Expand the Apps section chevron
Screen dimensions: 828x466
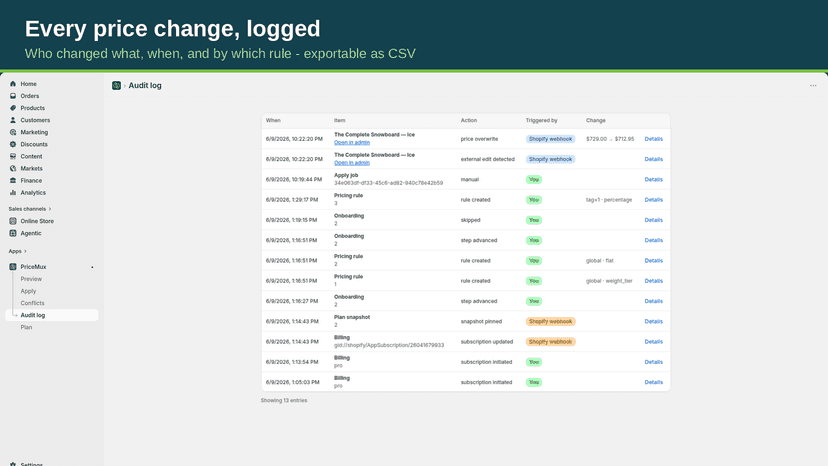pos(25,251)
